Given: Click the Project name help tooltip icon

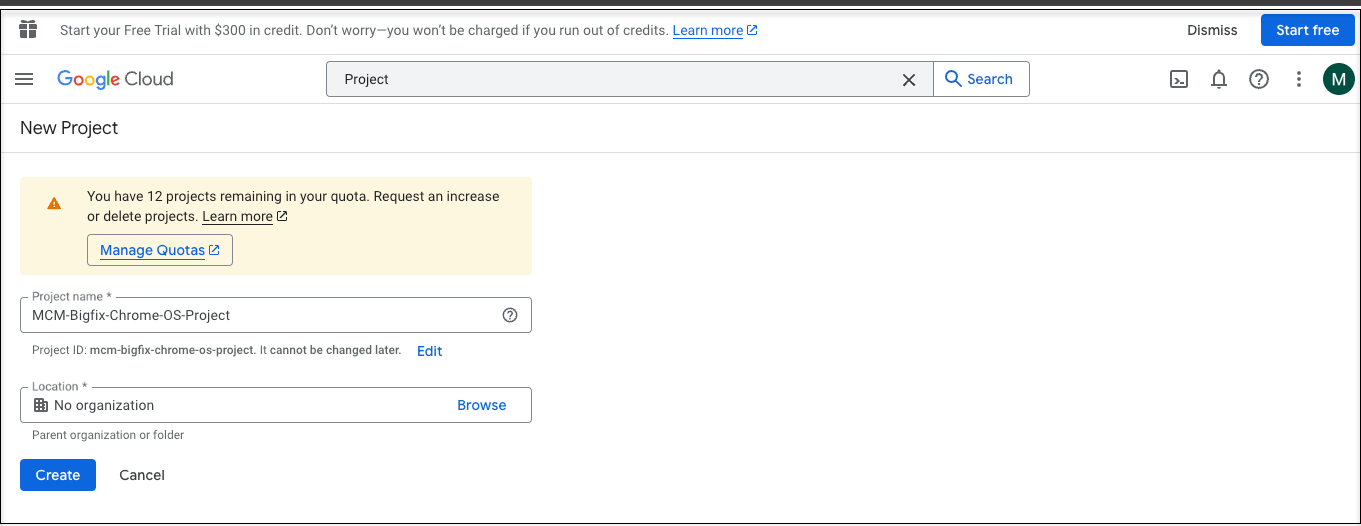Looking at the screenshot, I should (510, 315).
